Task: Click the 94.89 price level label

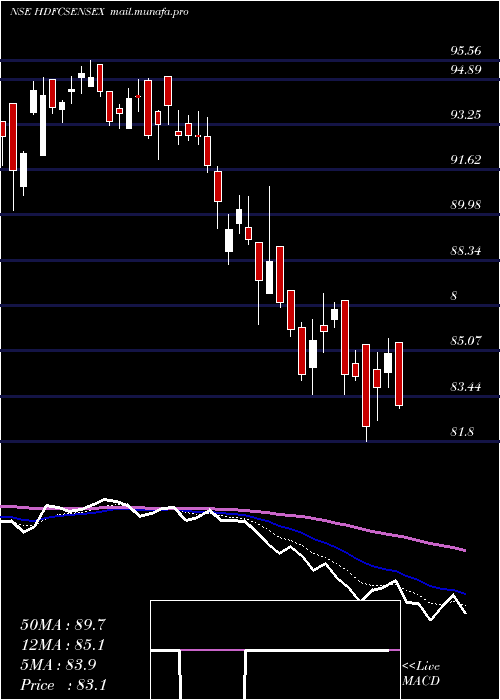Action: point(466,69)
